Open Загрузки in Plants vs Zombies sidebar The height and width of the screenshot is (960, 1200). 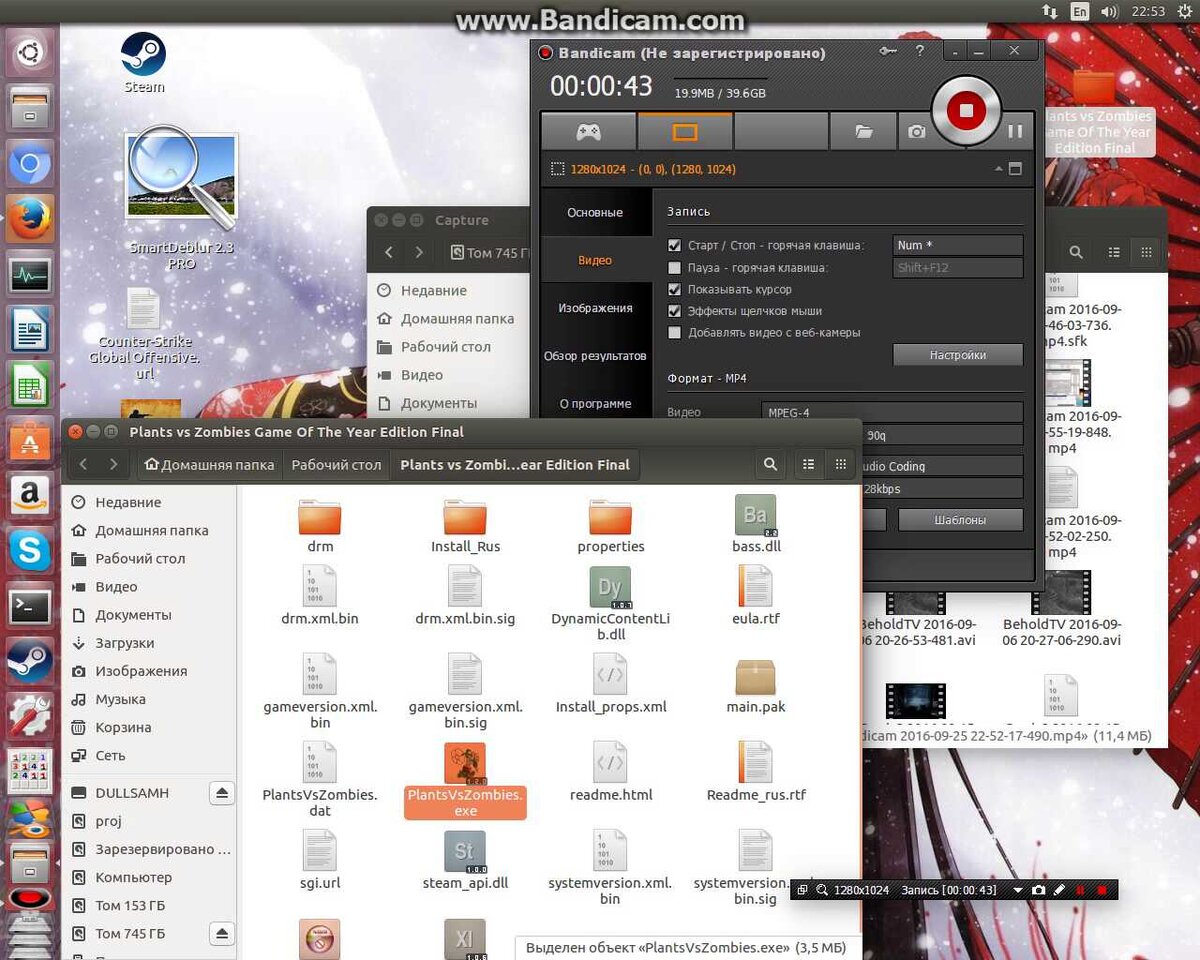pos(125,643)
